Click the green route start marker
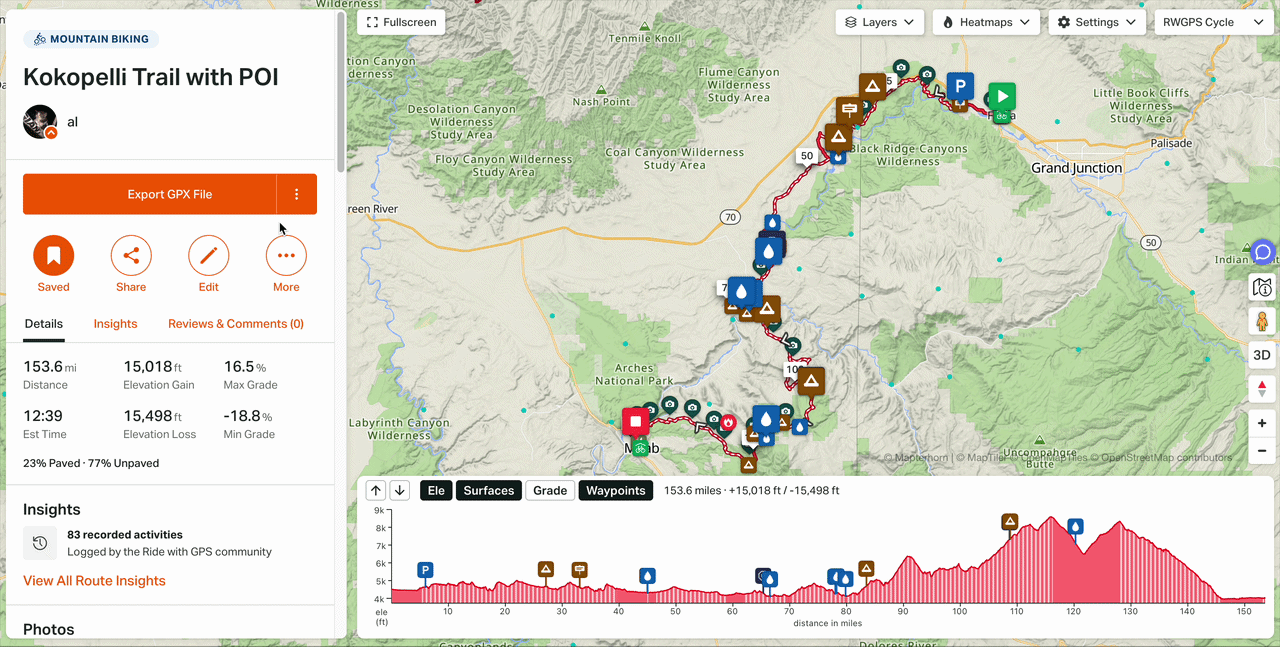Viewport: 1280px width, 647px height. [1002, 96]
